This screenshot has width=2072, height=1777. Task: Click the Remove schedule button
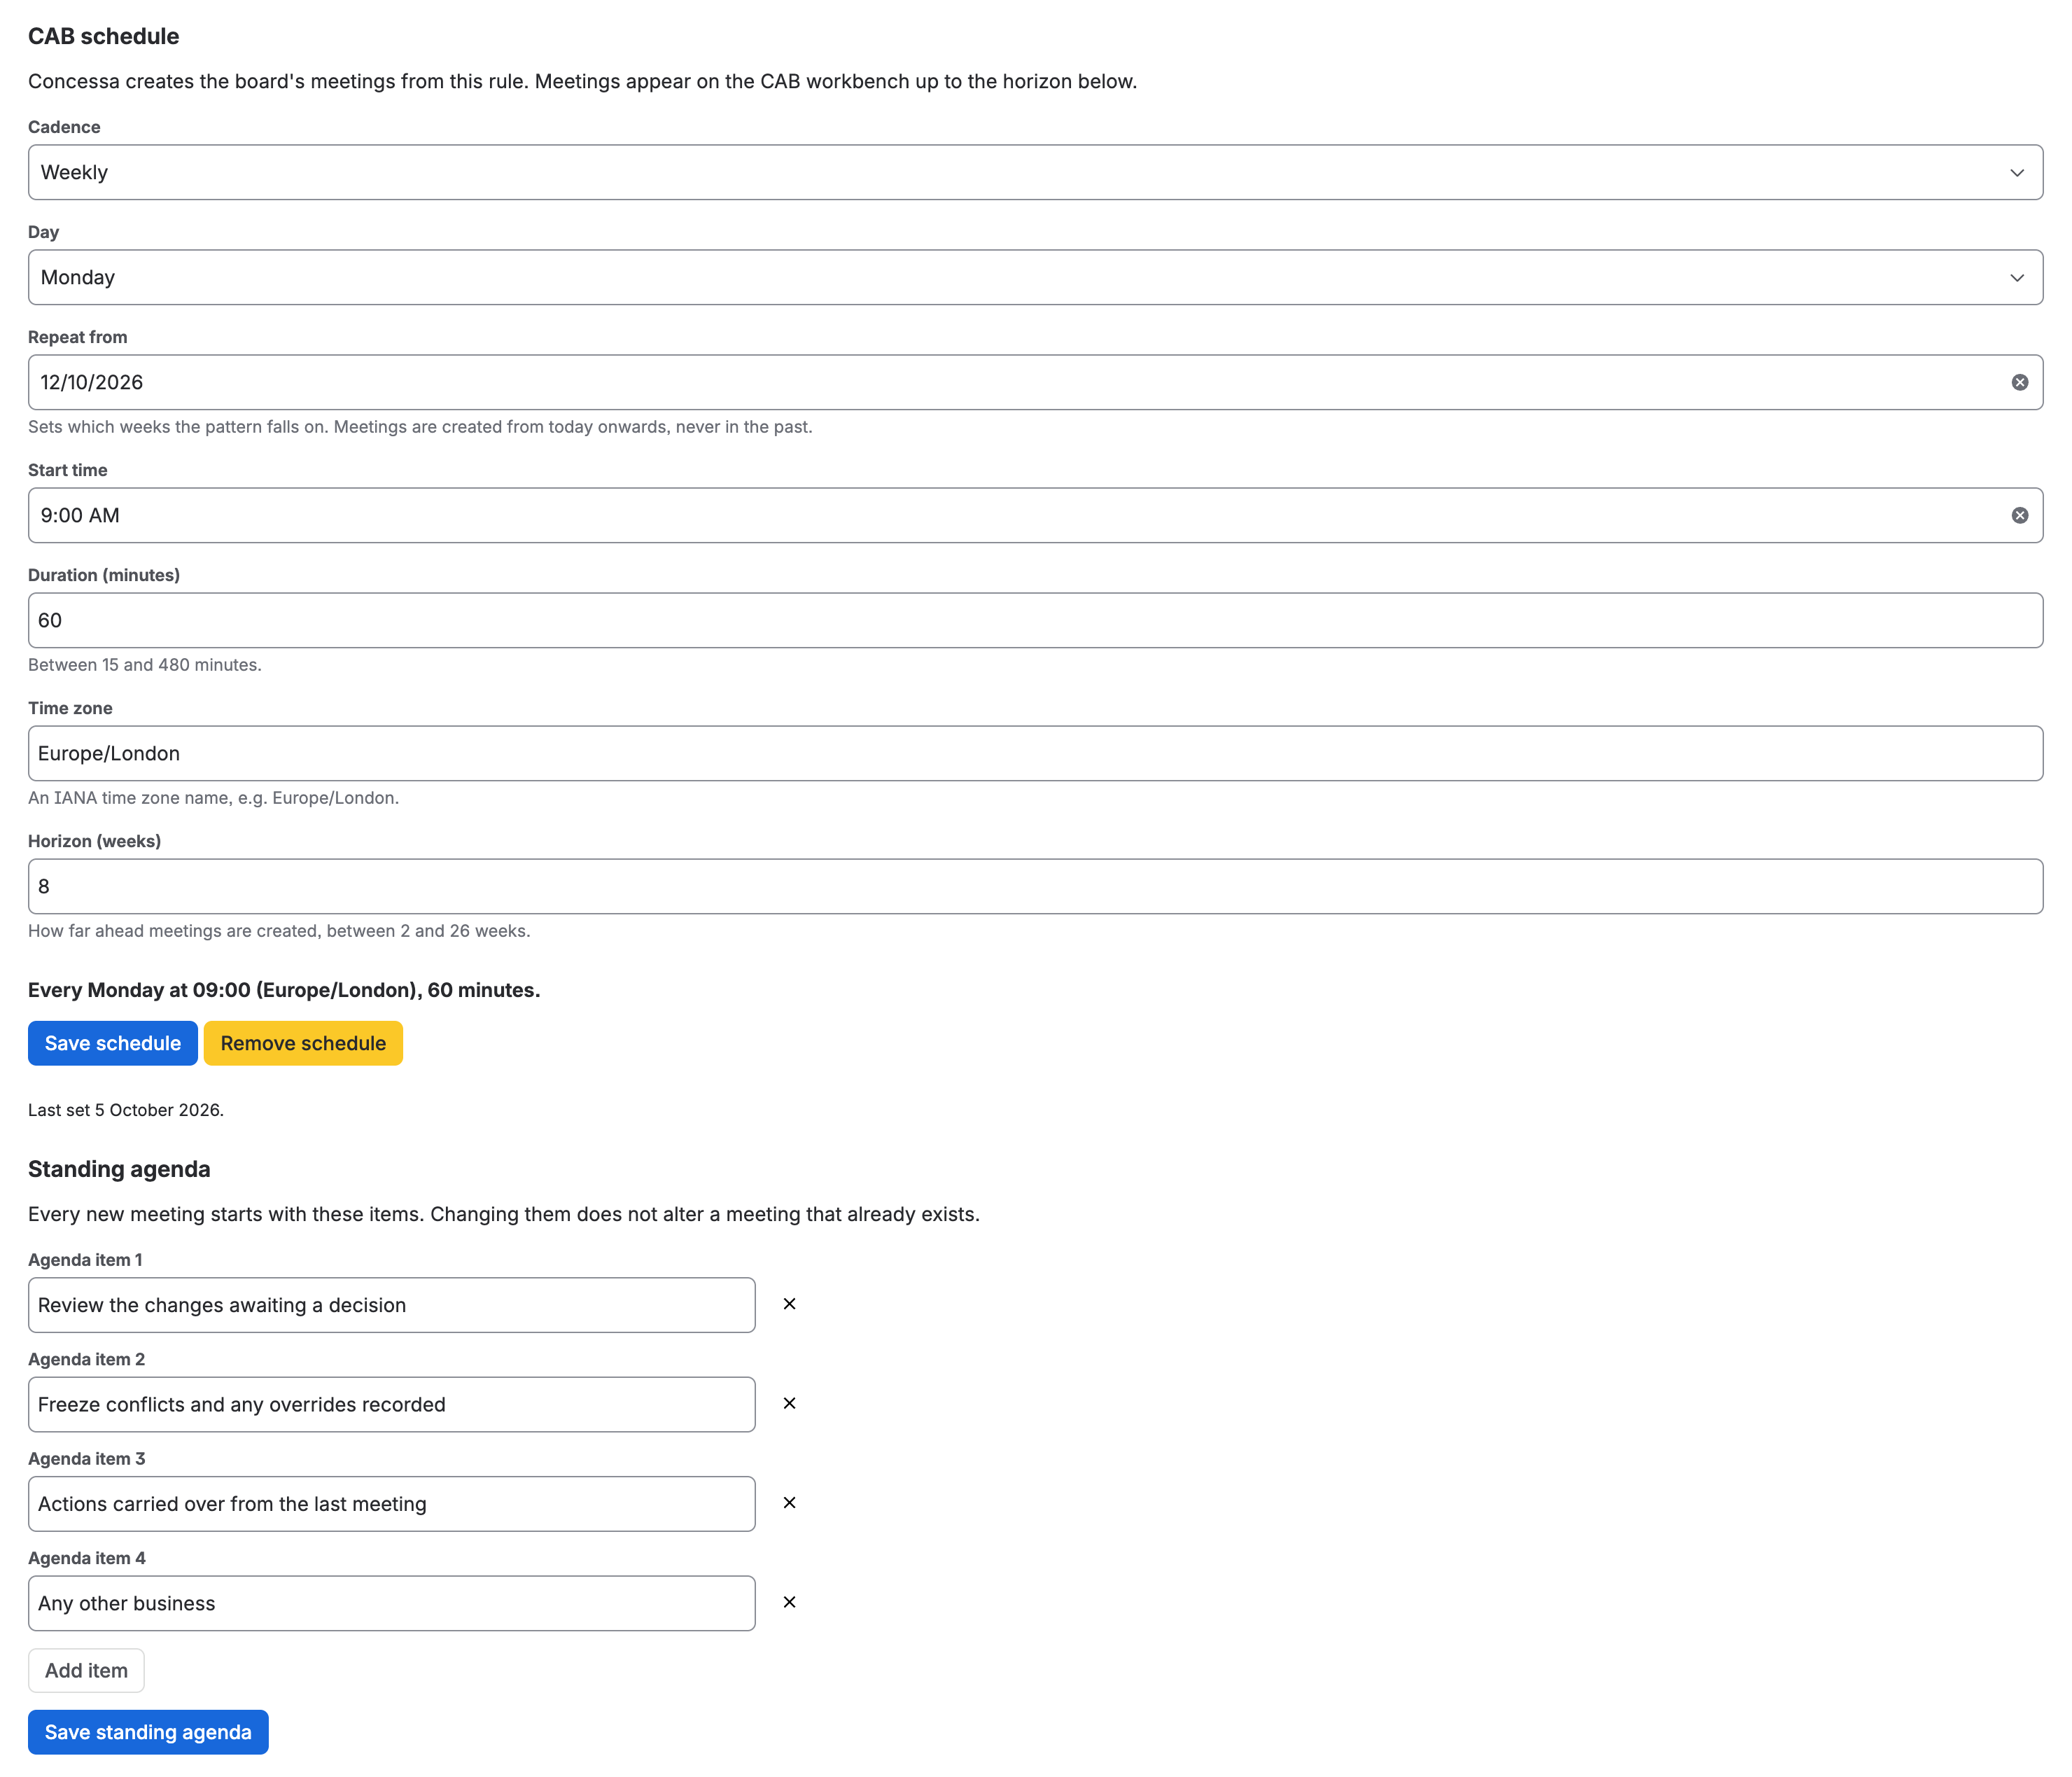[303, 1043]
